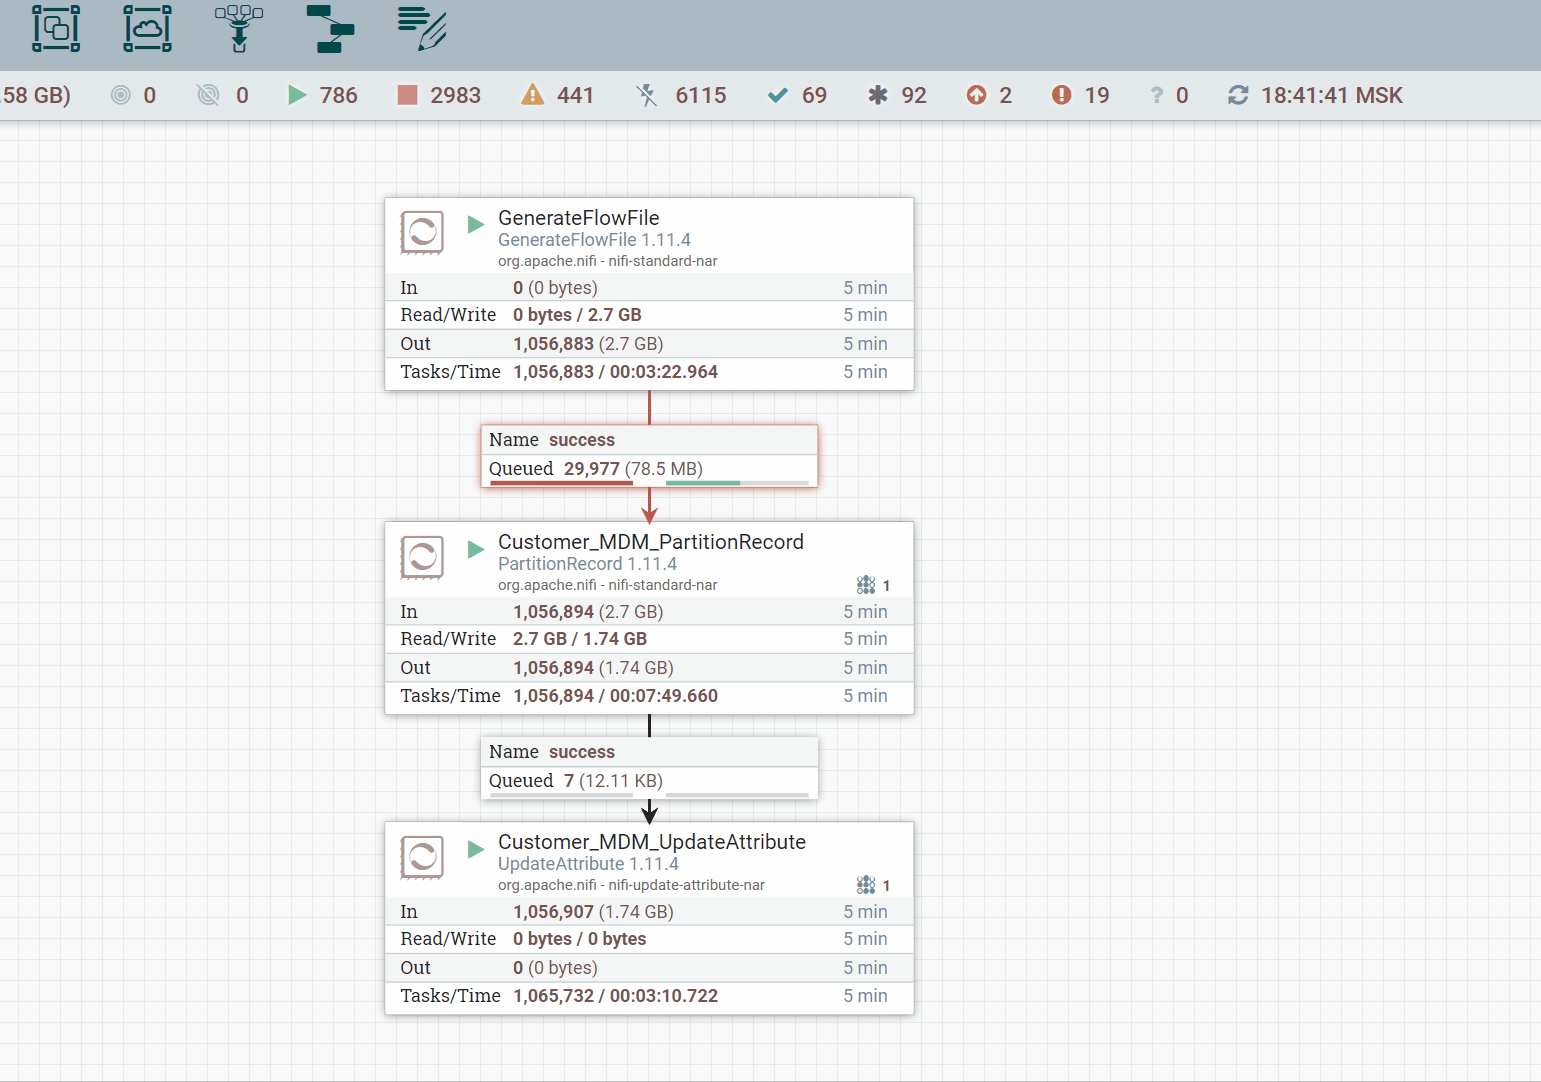
Task: Click the Customer_MDM_PartitionRecord processor type icon
Action: [422, 557]
